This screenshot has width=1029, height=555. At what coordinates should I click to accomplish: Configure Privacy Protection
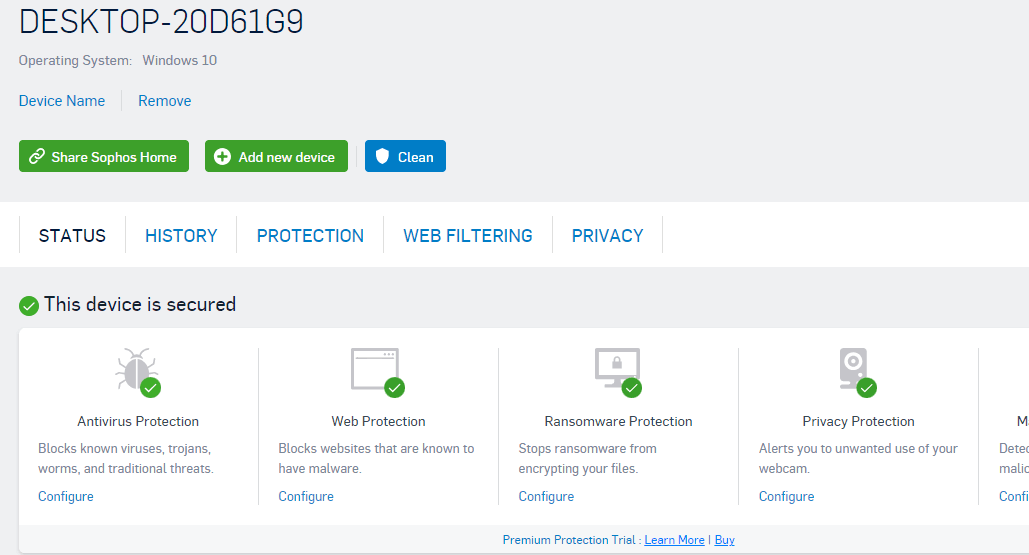(786, 497)
